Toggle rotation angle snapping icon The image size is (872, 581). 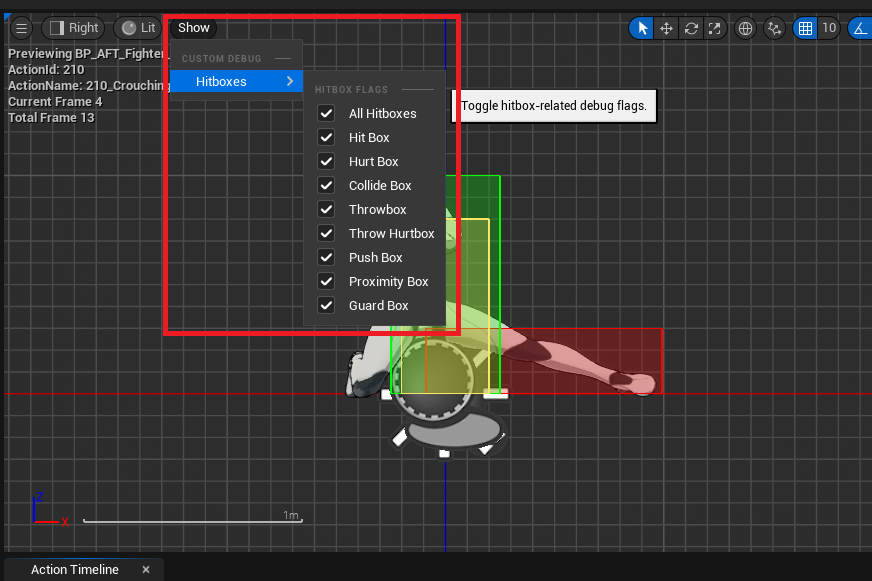[860, 28]
